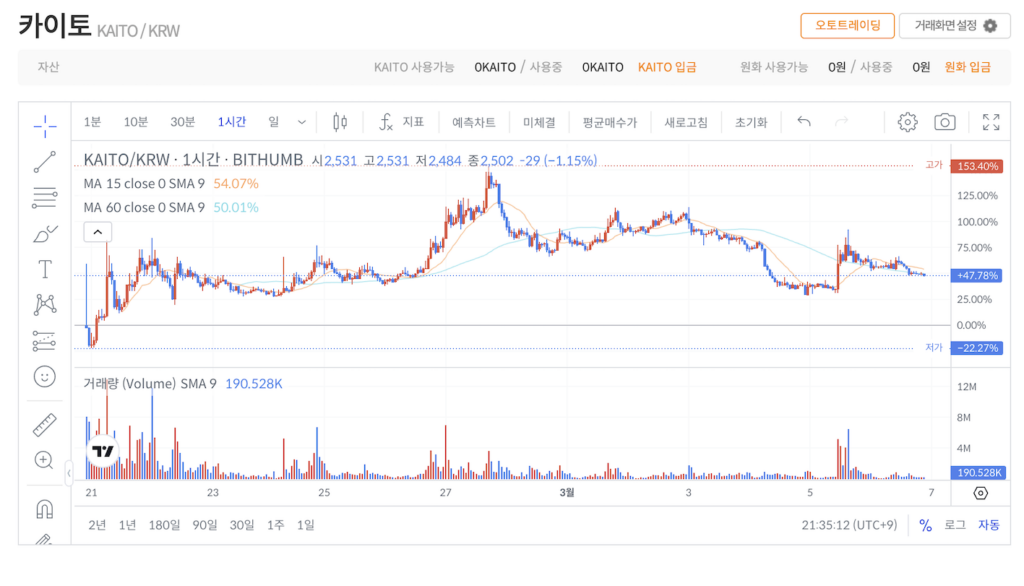Click the KAITO/KRW symbol title in chart
Image resolution: width=1024 pixels, height=586 pixels.
click(193, 160)
